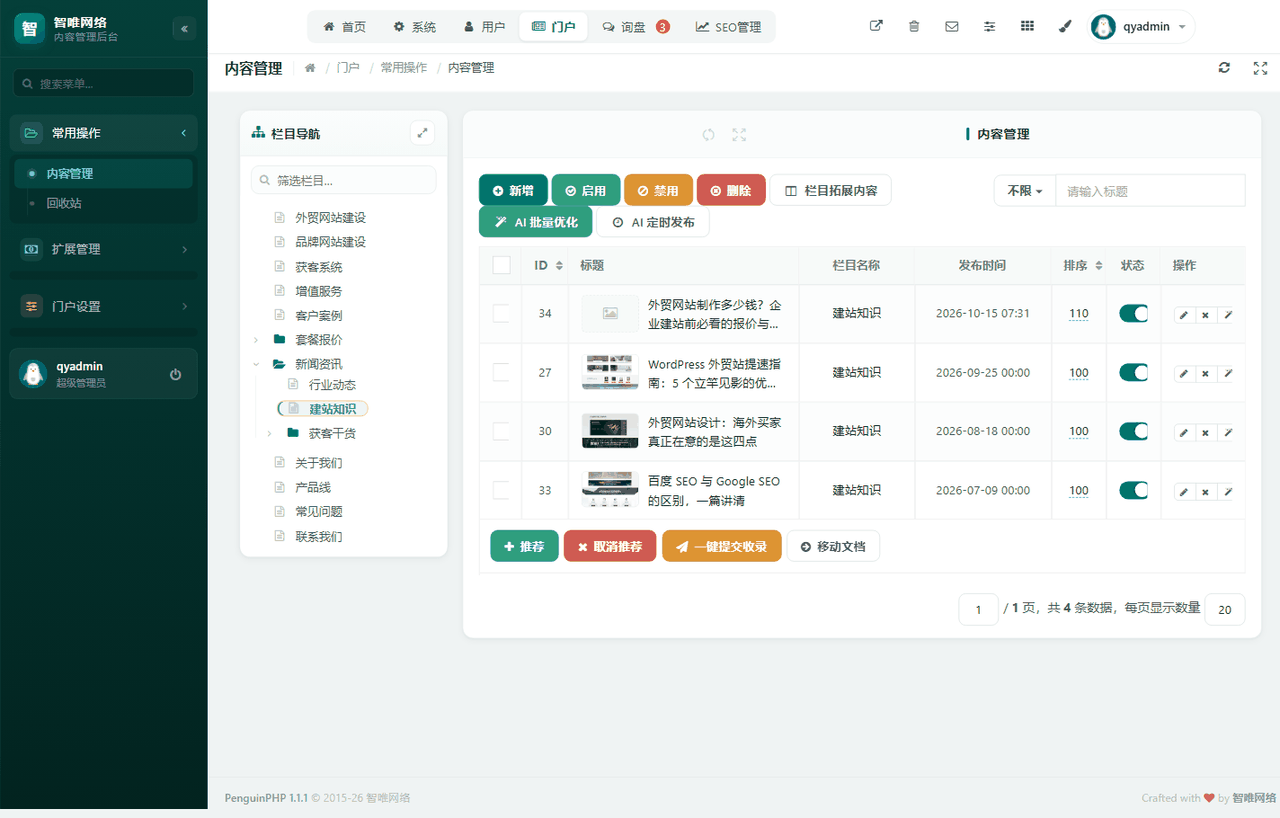Collapse the sidebar with the double-chevron icon
Viewport: 1280px width, 818px height.
click(x=184, y=29)
